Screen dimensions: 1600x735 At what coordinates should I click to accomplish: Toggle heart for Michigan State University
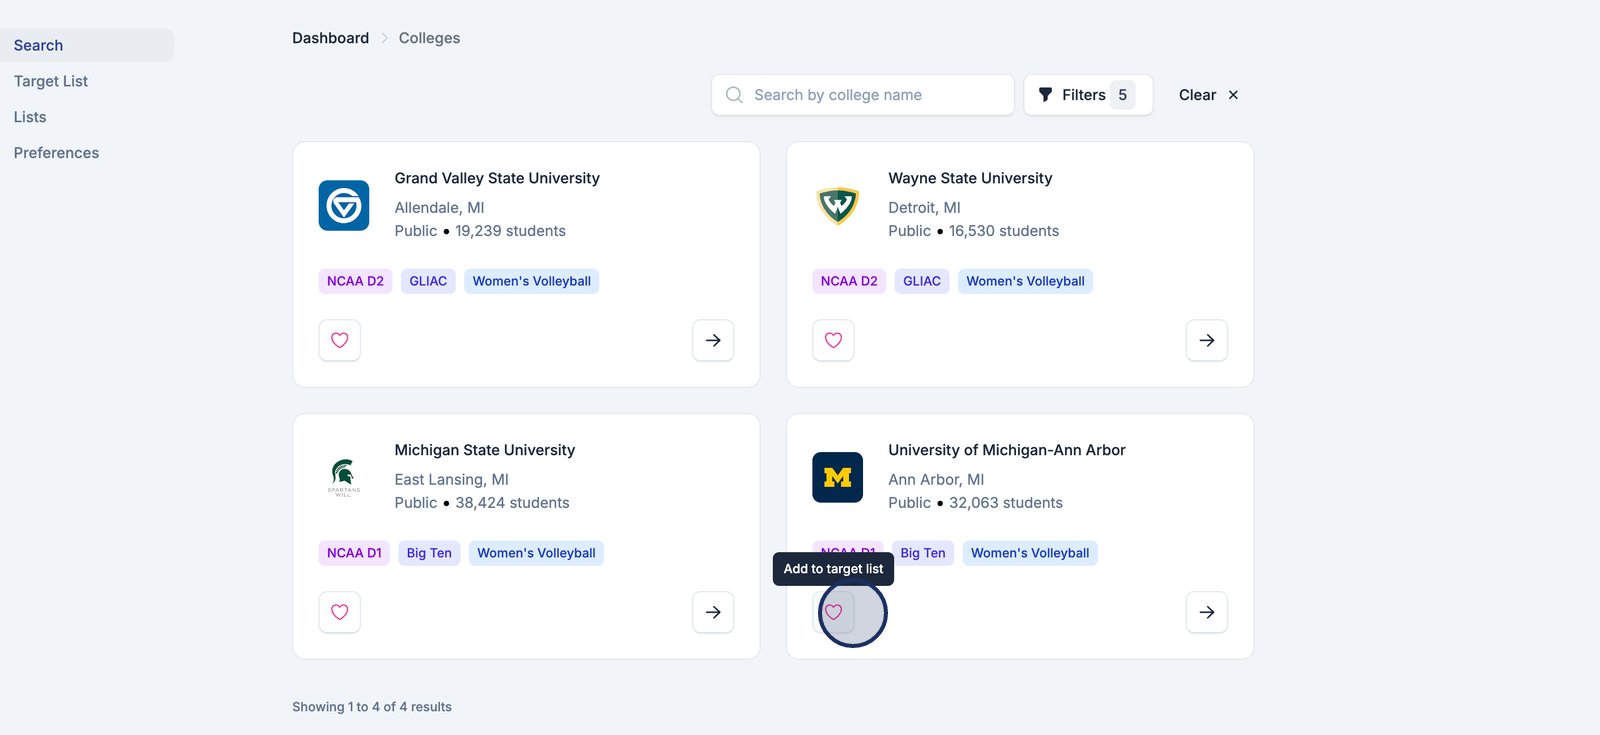pyautogui.click(x=340, y=612)
